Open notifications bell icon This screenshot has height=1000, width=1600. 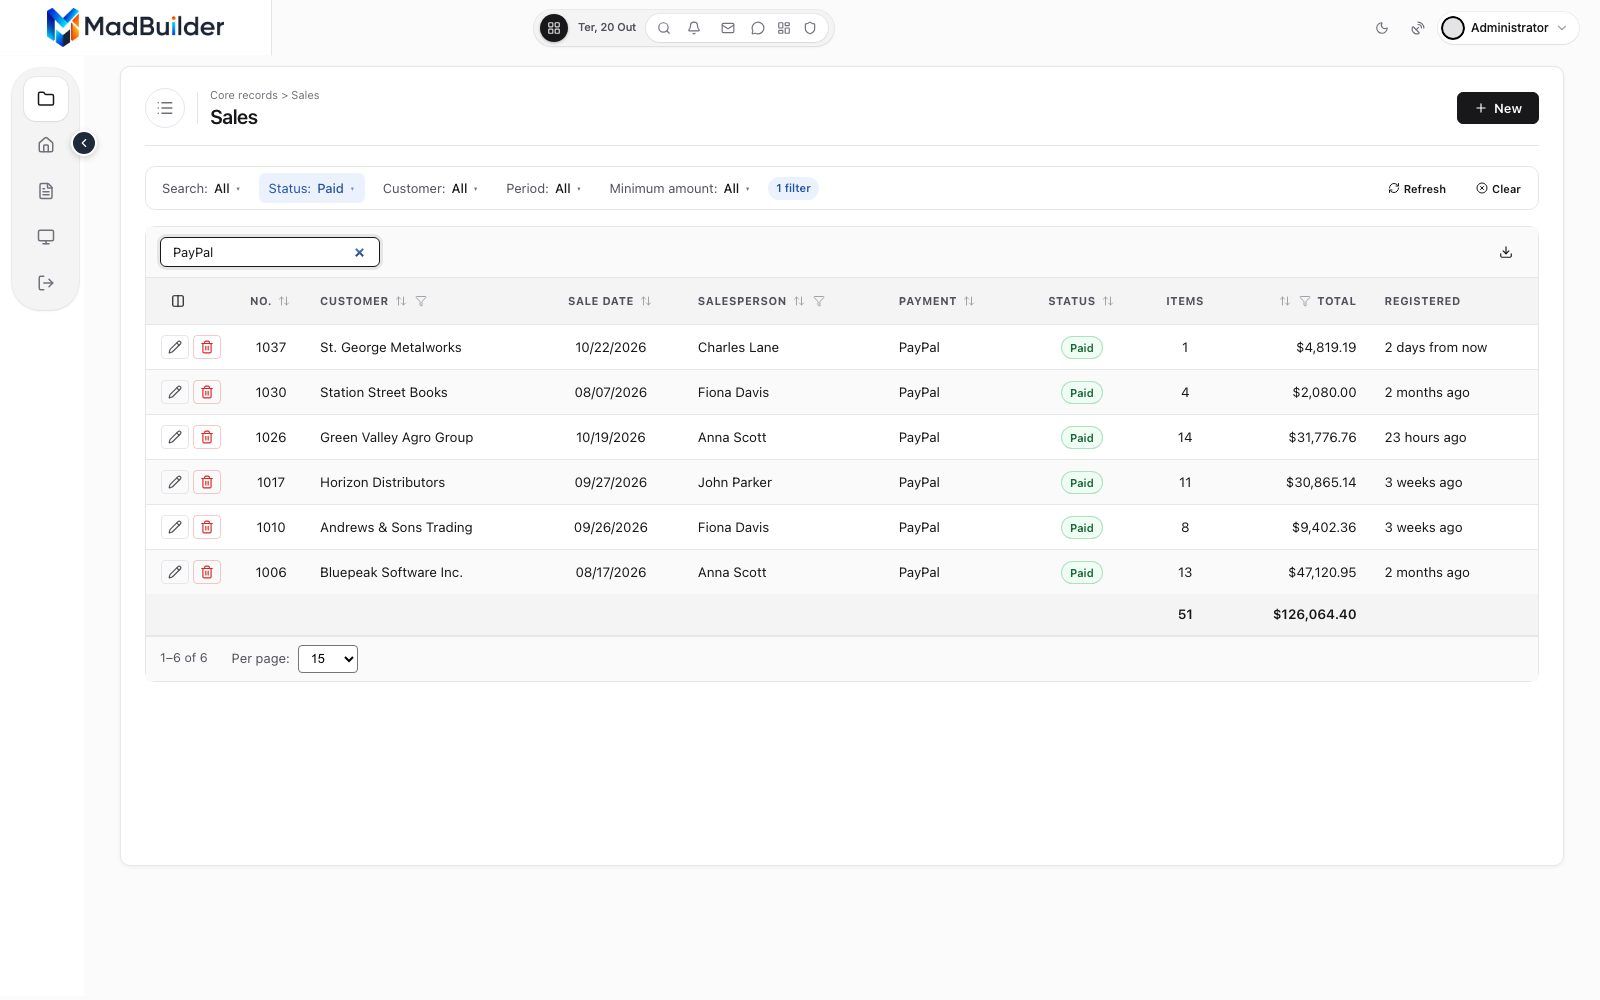coord(694,28)
